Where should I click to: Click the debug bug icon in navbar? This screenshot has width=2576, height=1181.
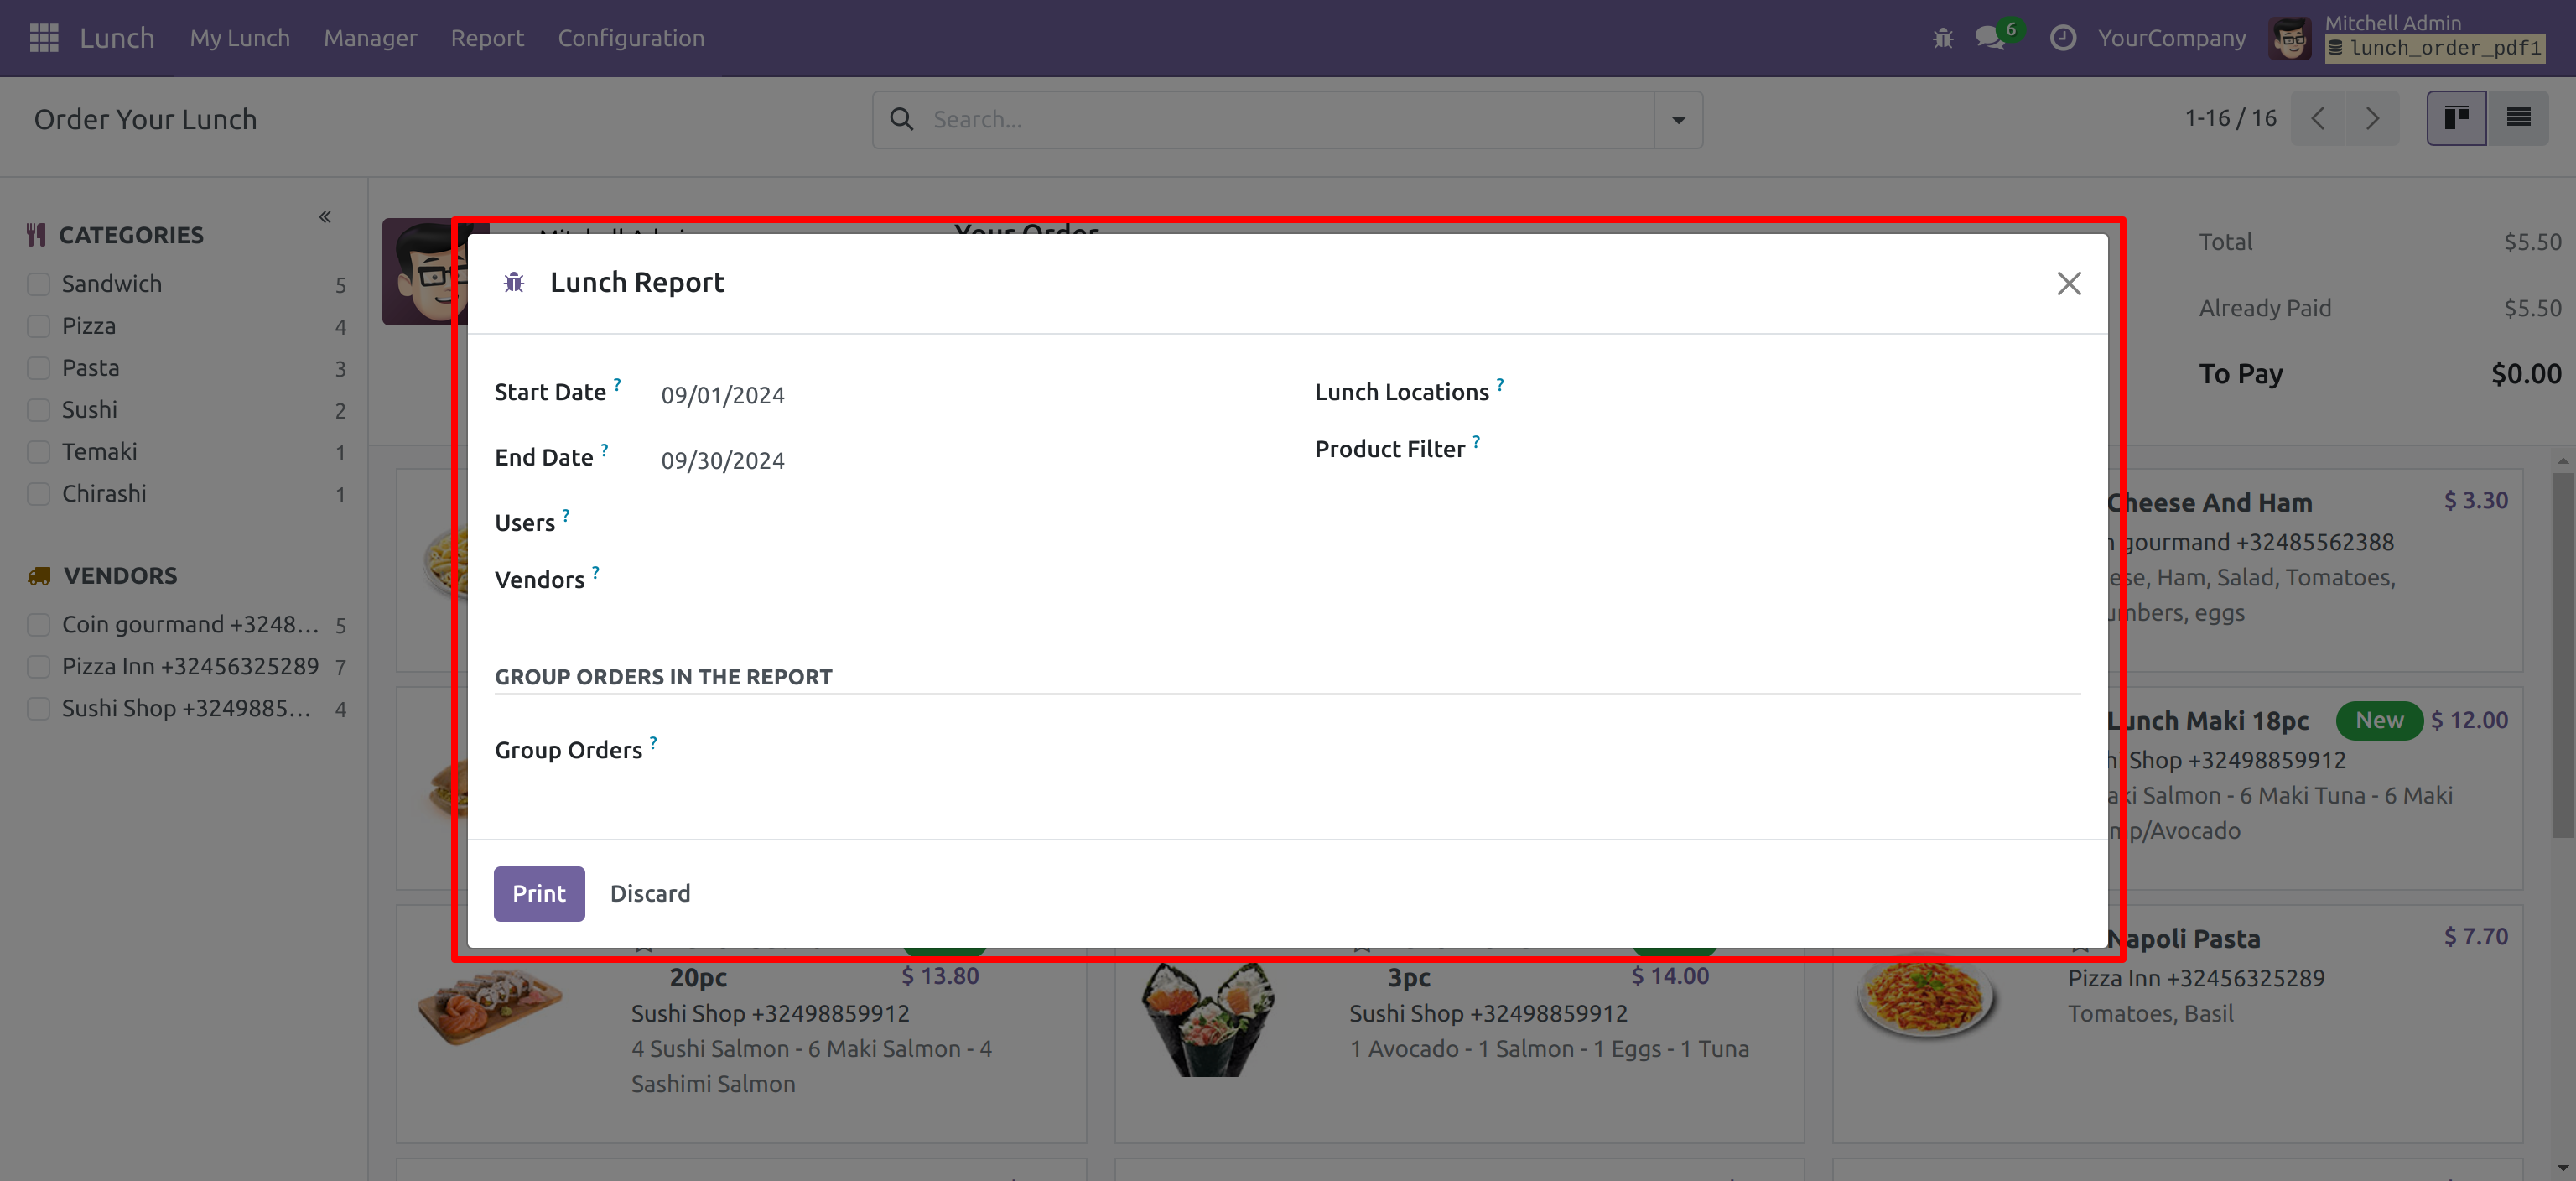click(x=1942, y=38)
